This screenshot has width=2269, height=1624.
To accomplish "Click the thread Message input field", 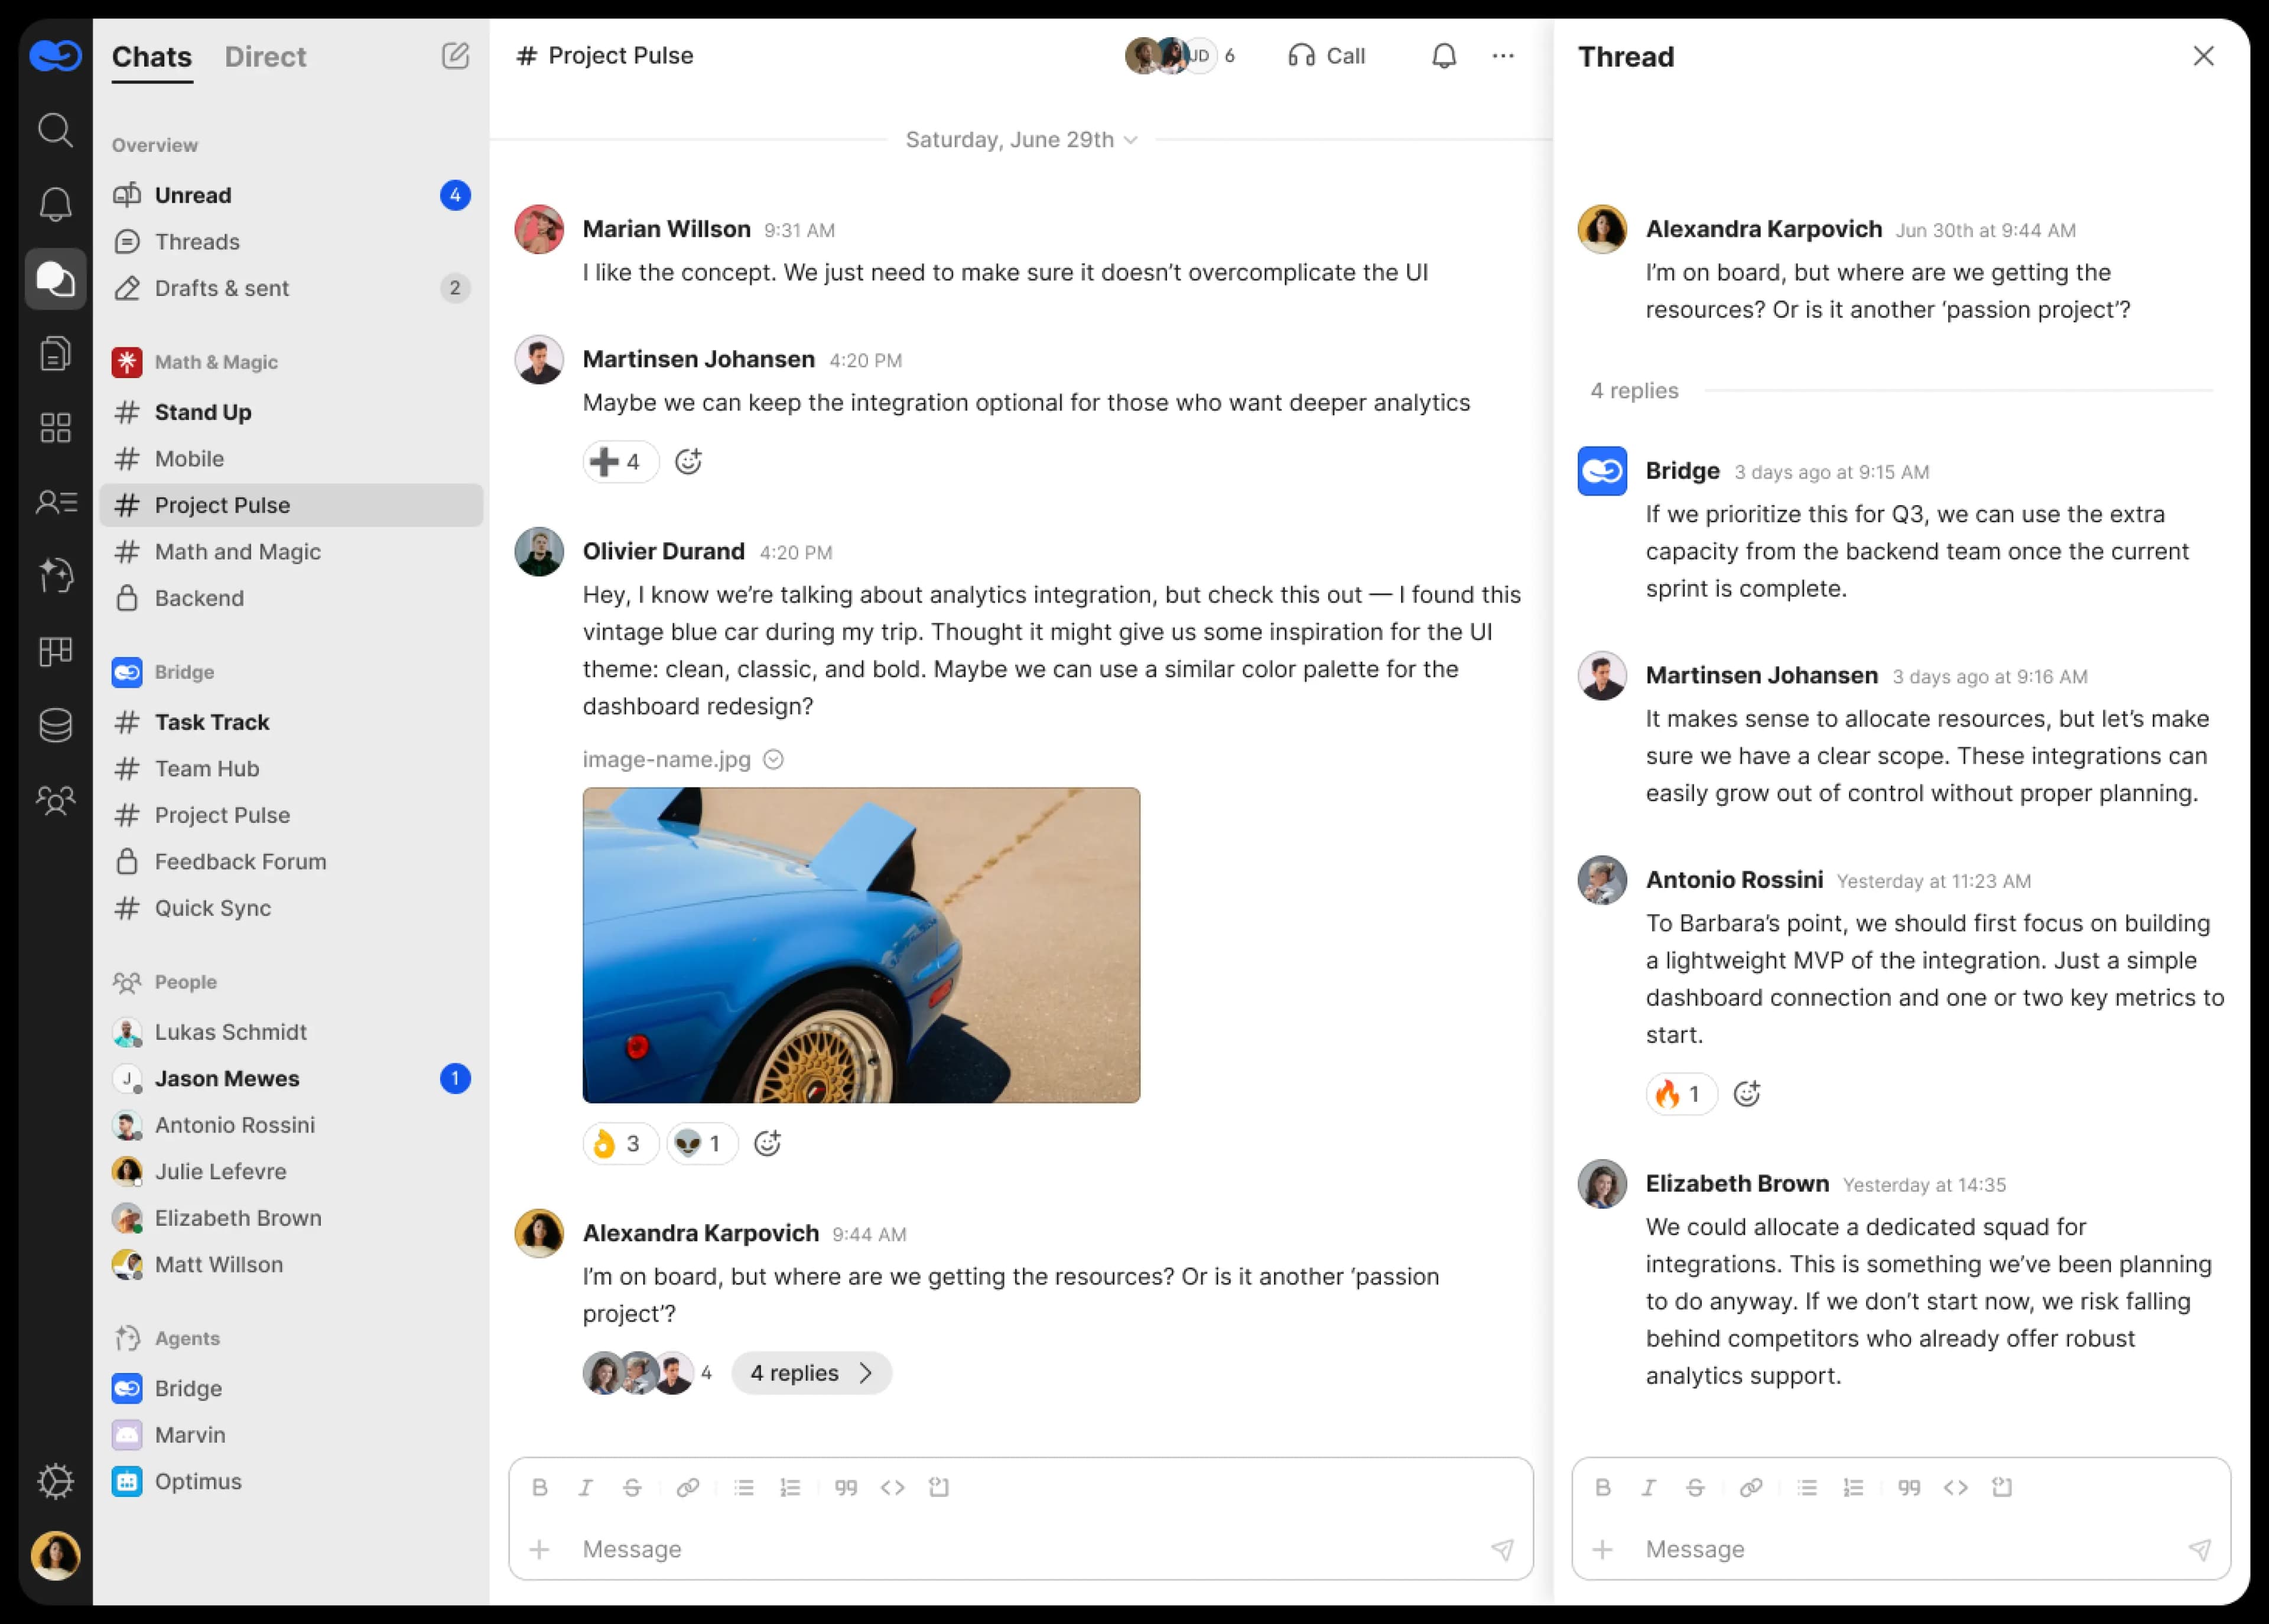I will coord(1900,1549).
